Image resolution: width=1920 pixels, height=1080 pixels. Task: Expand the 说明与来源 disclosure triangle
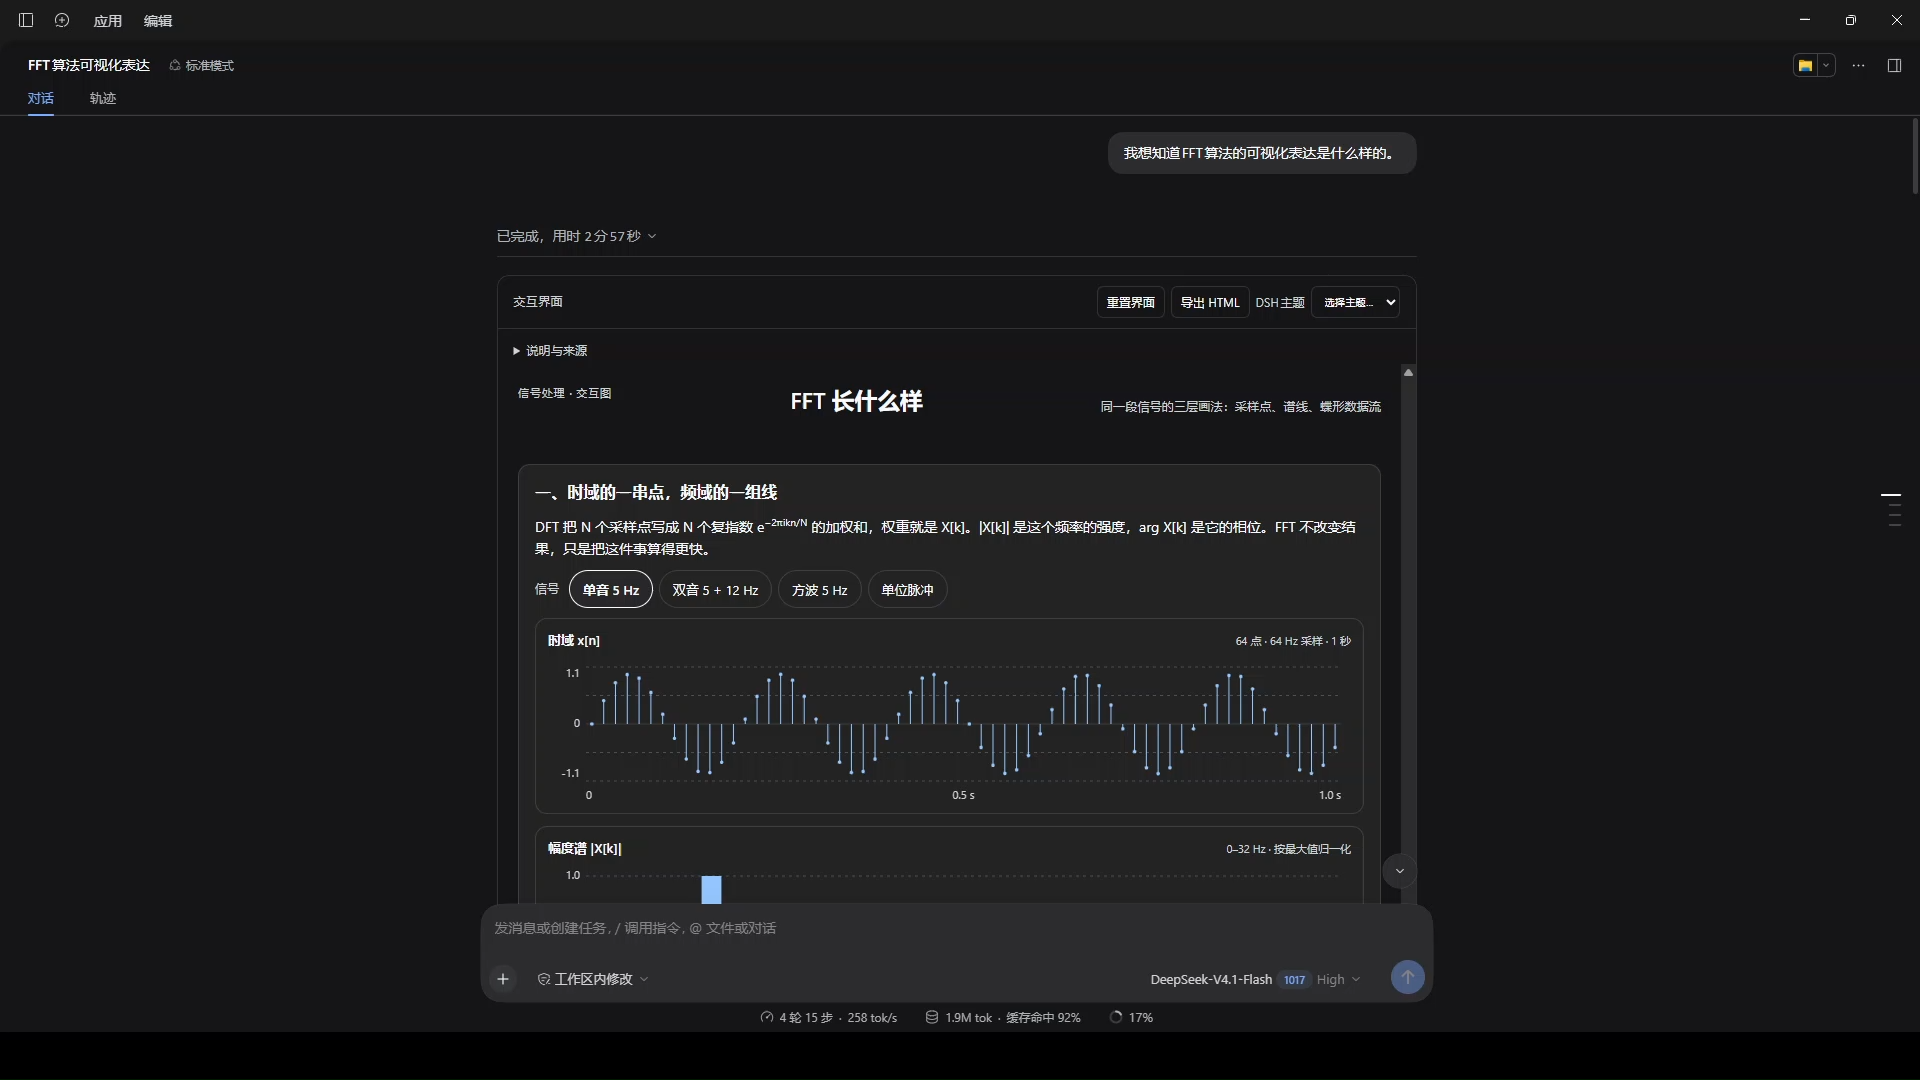click(x=550, y=351)
